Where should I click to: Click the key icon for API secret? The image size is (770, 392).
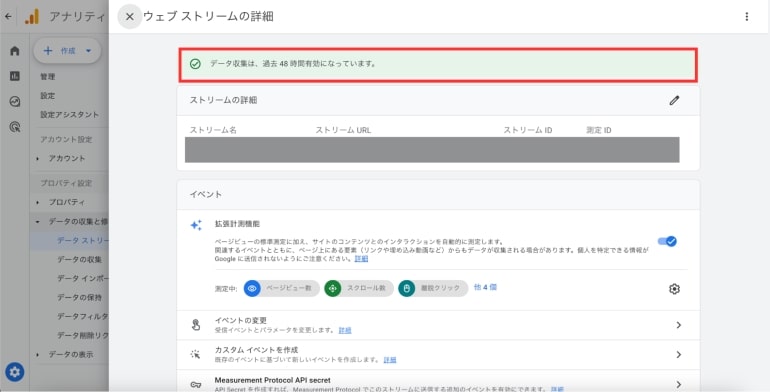[196, 385]
